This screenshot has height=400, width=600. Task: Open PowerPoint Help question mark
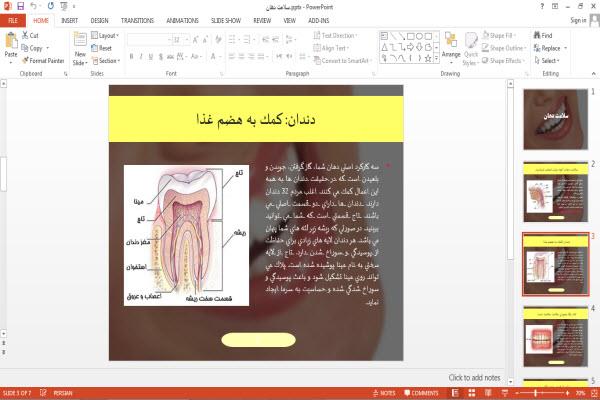pos(542,6)
